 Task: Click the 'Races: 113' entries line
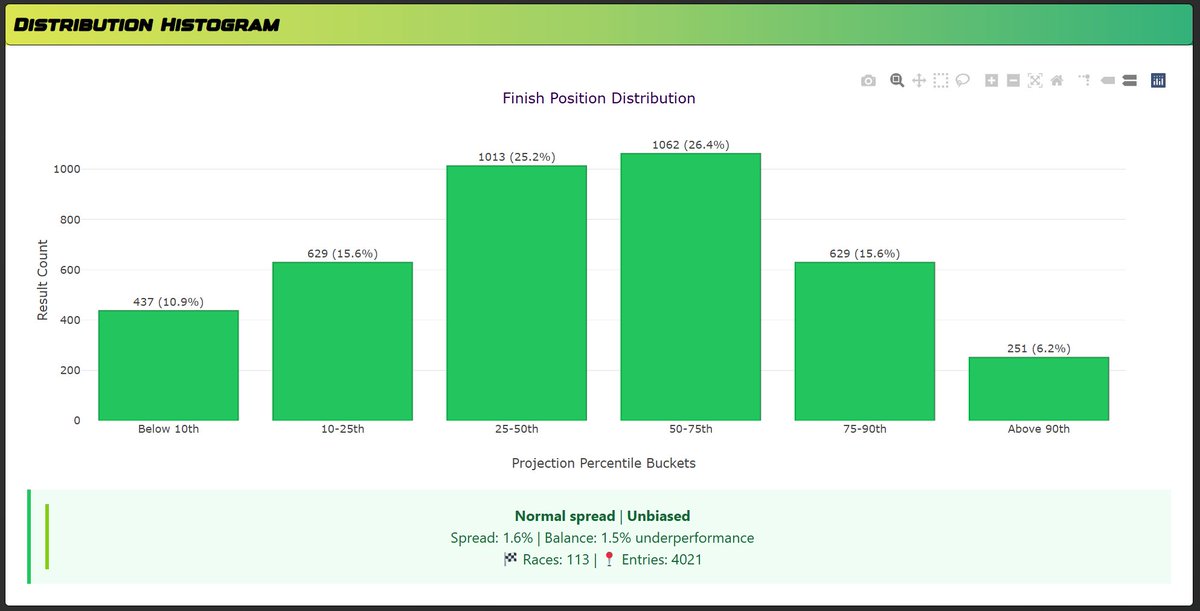click(x=602, y=560)
